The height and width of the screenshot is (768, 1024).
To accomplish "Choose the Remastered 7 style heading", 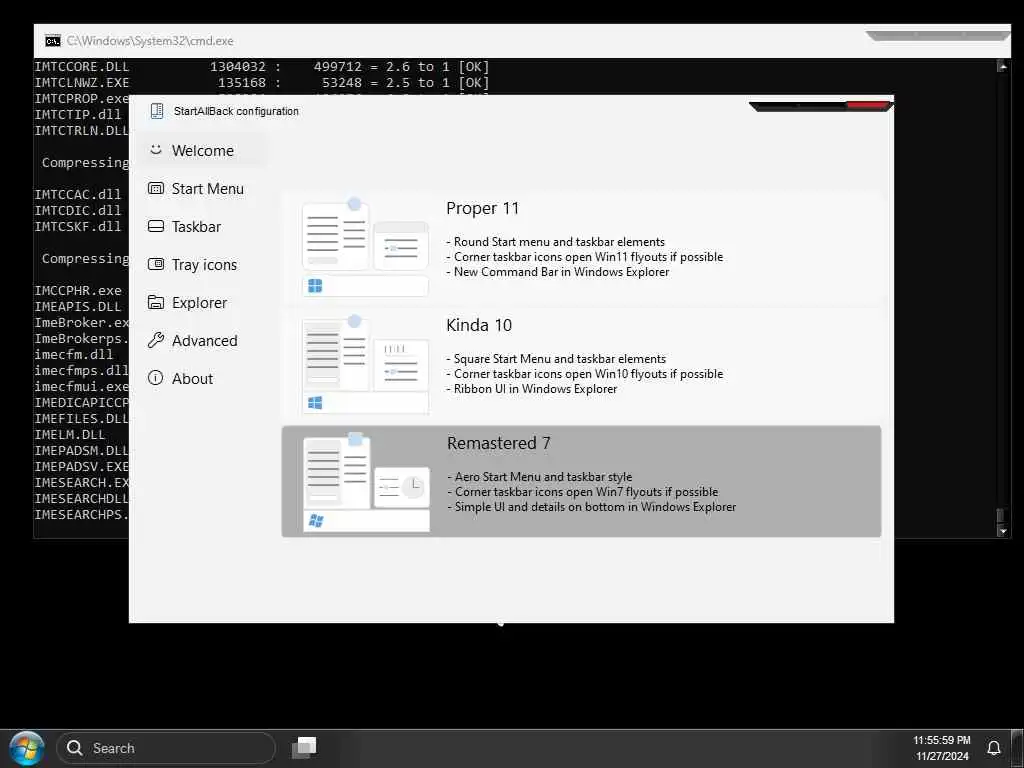I will pos(498,443).
